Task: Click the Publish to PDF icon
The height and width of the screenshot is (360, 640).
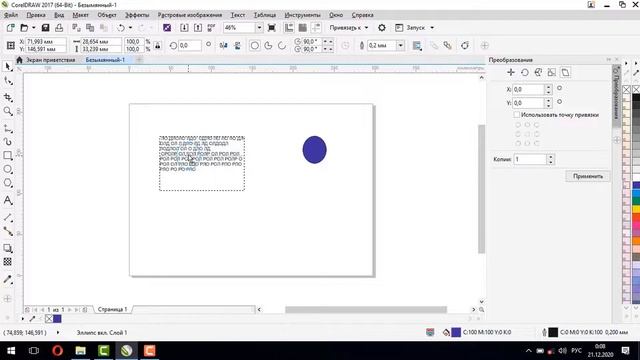Action: pyautogui.click(x=211, y=28)
